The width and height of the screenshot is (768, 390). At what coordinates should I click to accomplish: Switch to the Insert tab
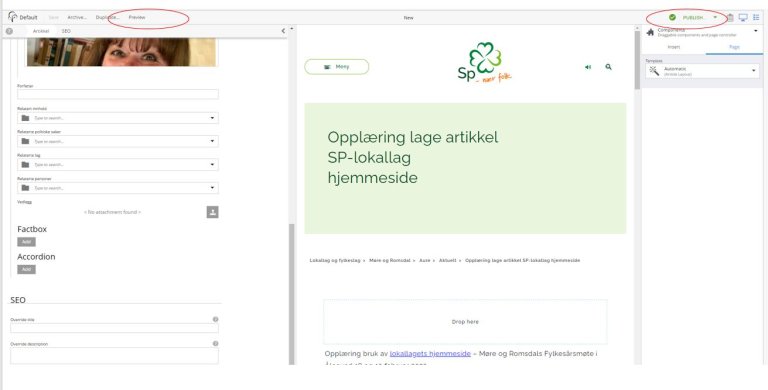[674, 47]
